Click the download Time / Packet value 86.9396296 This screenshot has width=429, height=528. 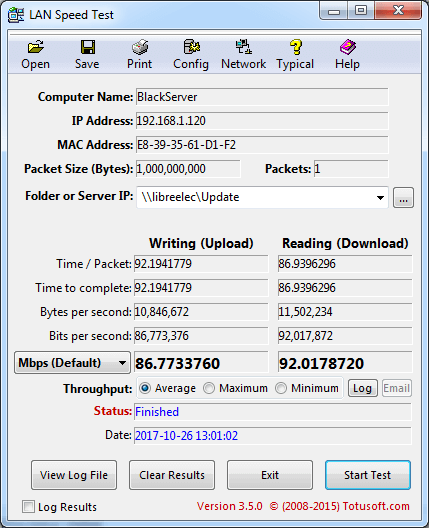[x=345, y=264]
